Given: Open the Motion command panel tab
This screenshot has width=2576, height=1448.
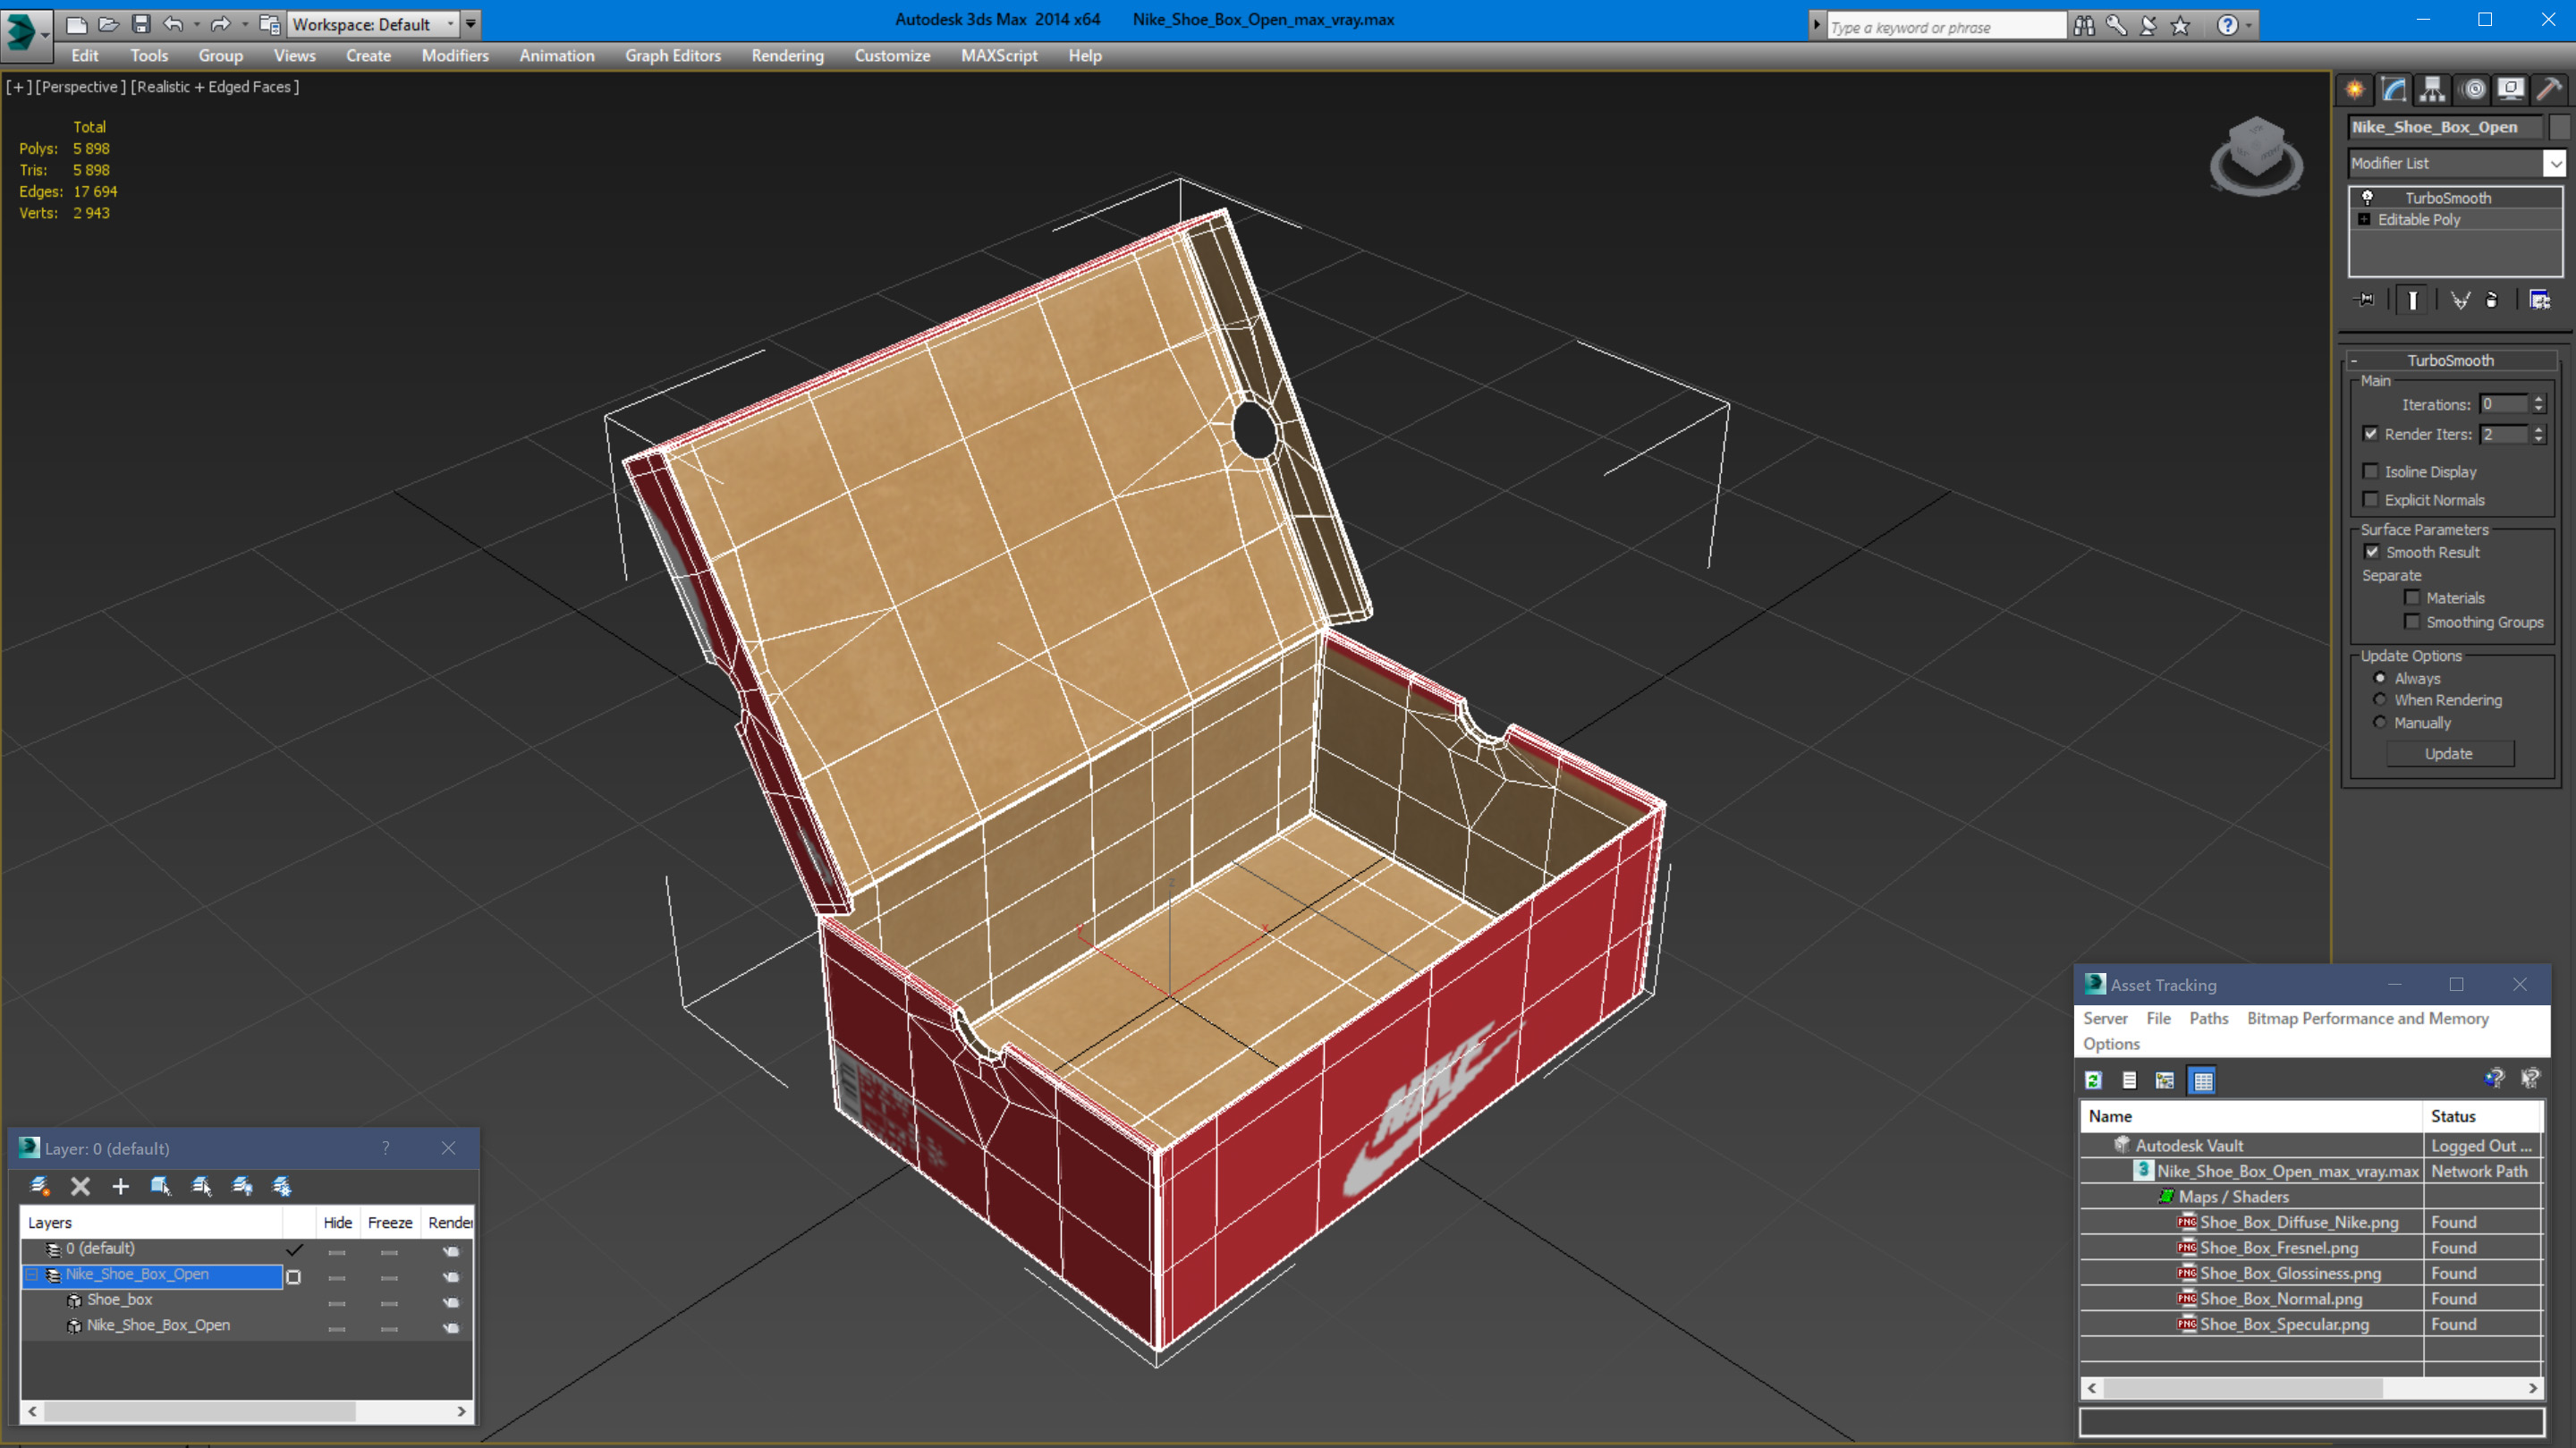Looking at the screenshot, I should (x=2473, y=90).
